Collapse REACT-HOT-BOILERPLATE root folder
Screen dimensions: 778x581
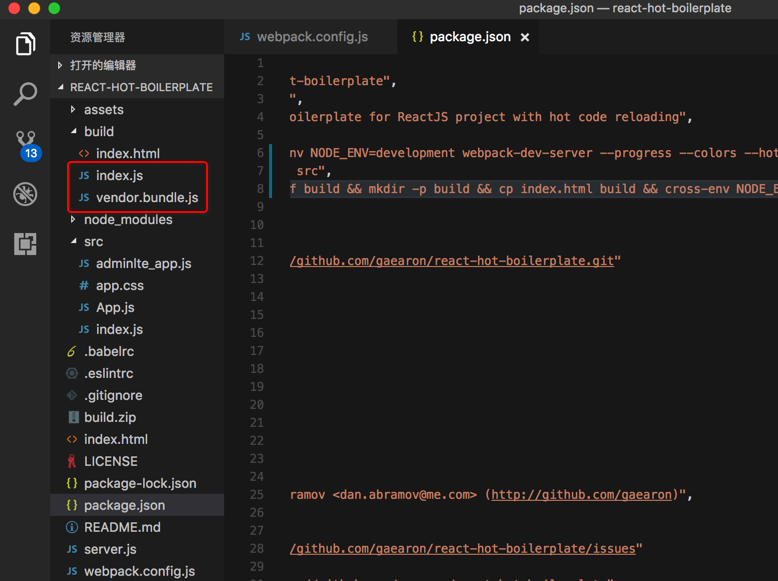(x=137, y=87)
